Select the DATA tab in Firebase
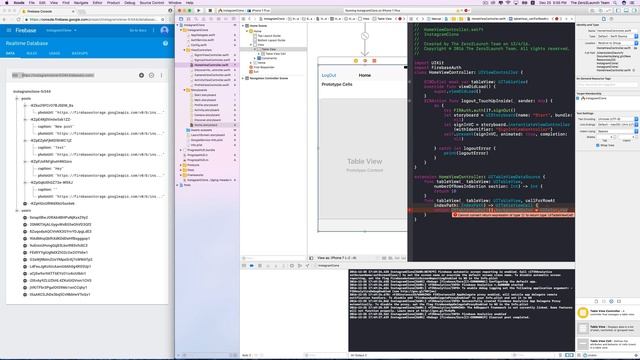The width and height of the screenshot is (640, 360). coord(10,53)
